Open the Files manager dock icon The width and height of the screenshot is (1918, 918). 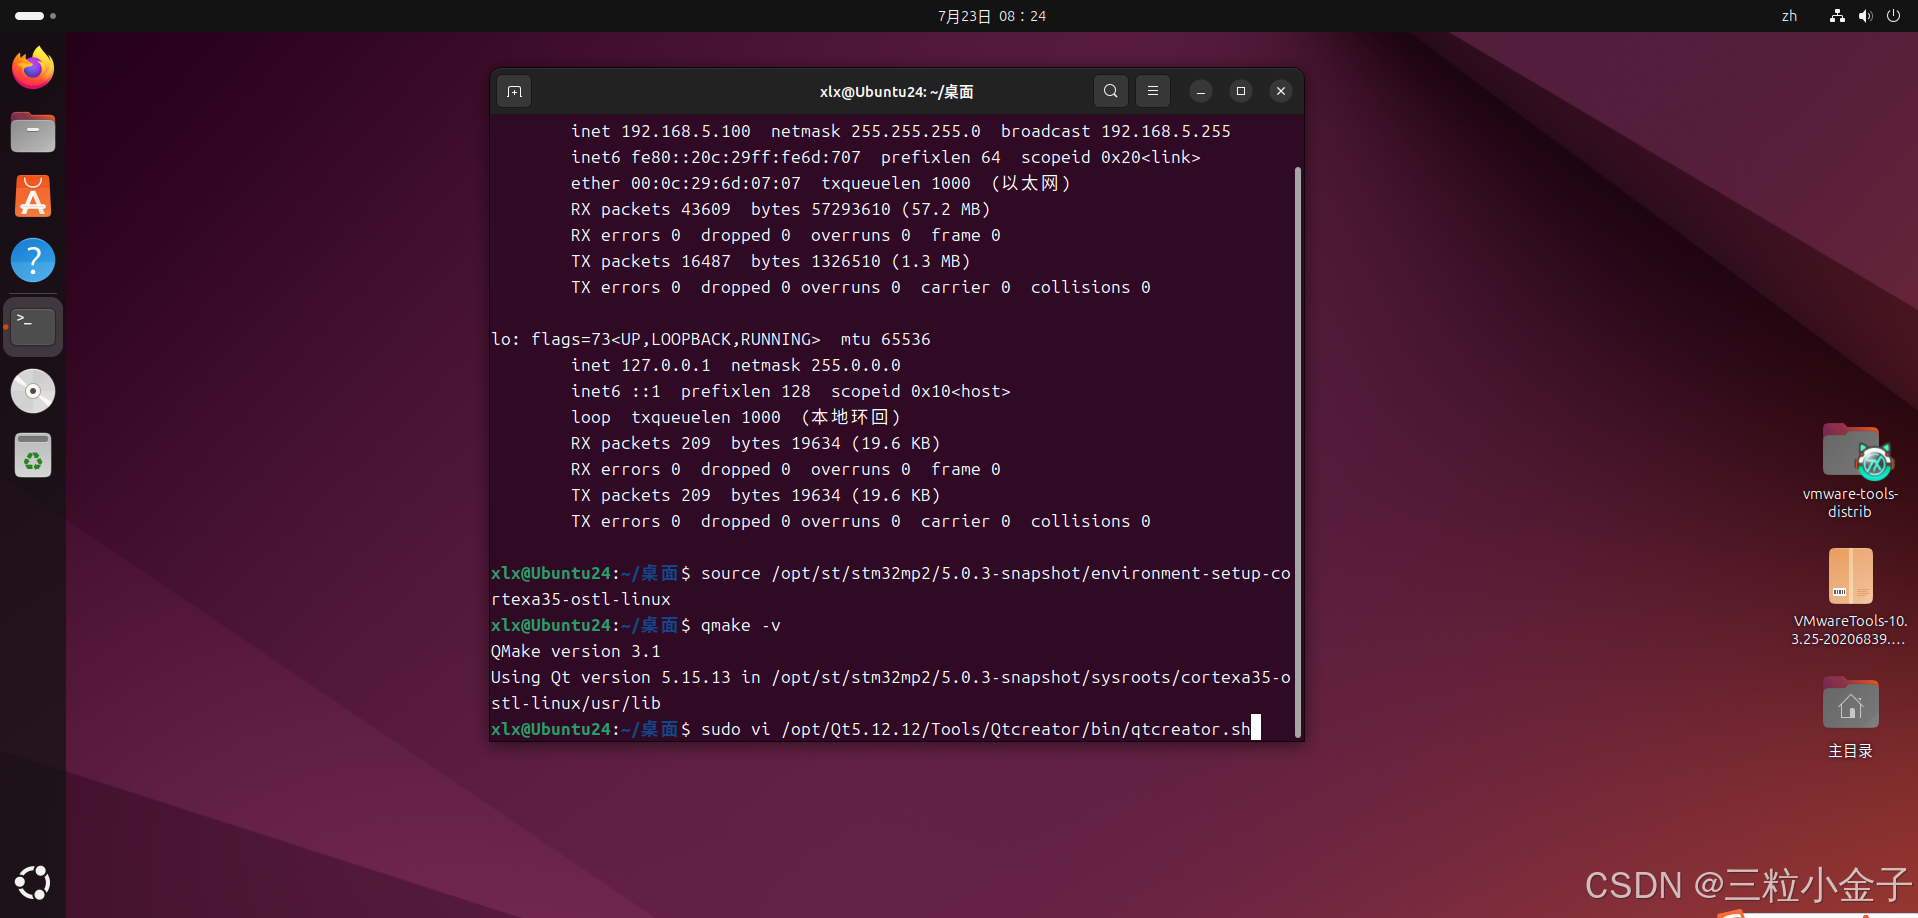tap(33, 132)
